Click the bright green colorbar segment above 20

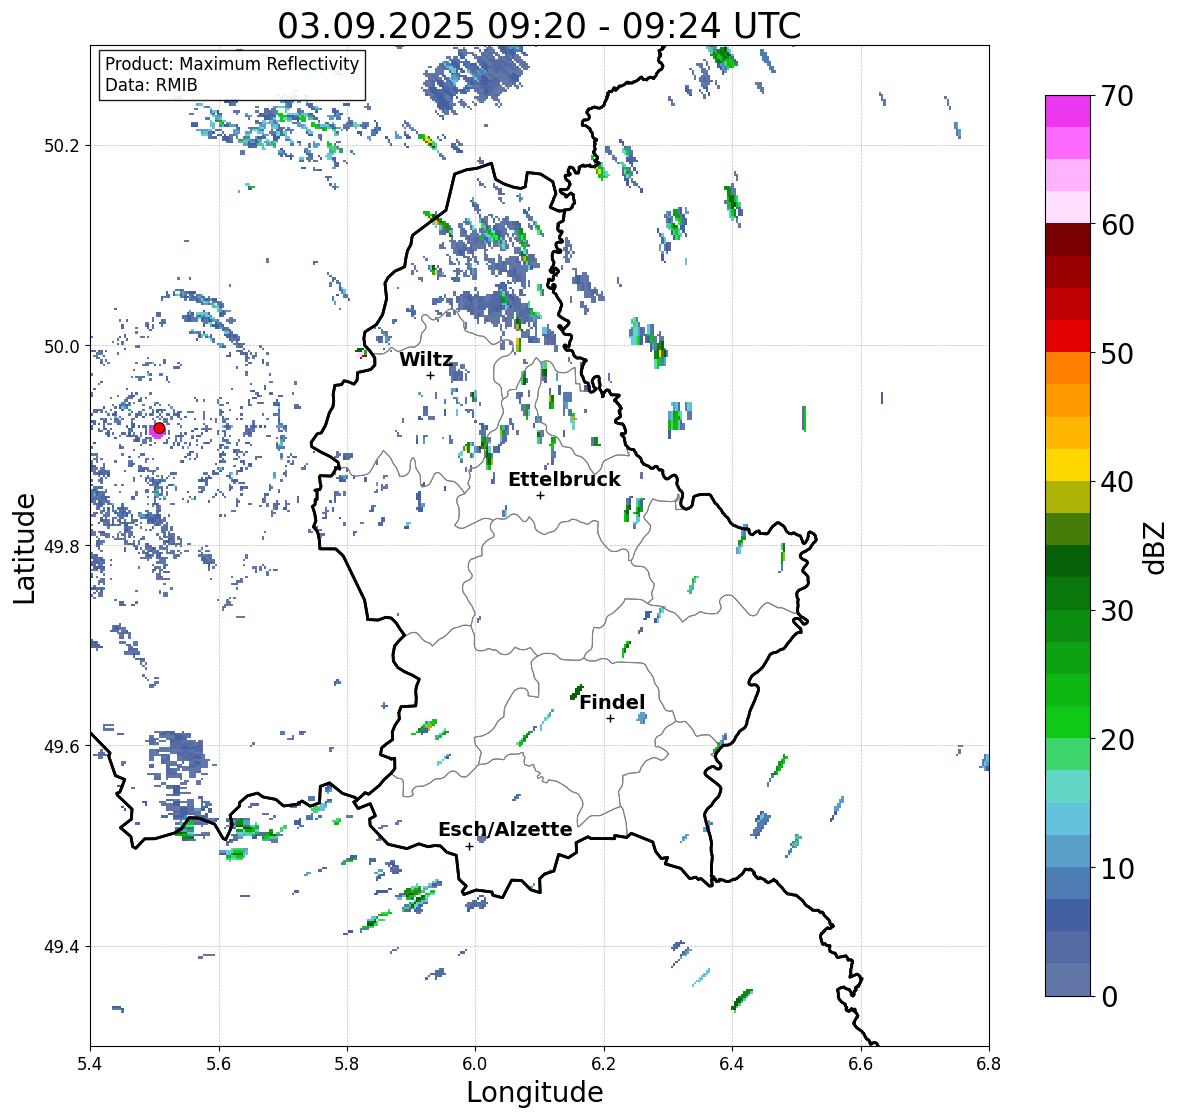tap(1068, 722)
